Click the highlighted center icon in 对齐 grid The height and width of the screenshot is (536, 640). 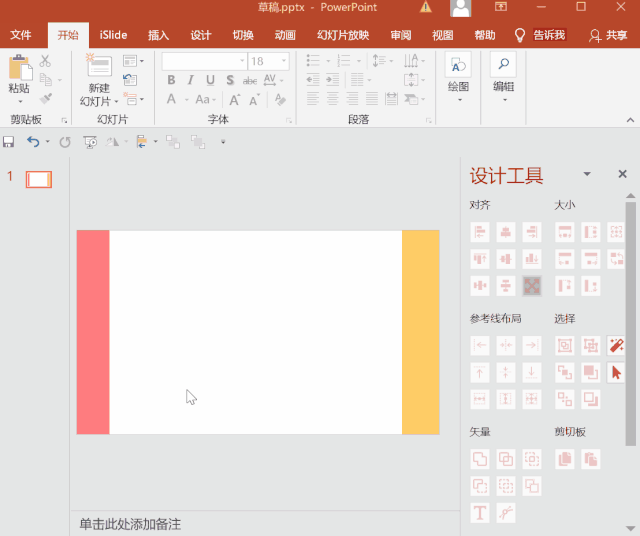(532, 286)
